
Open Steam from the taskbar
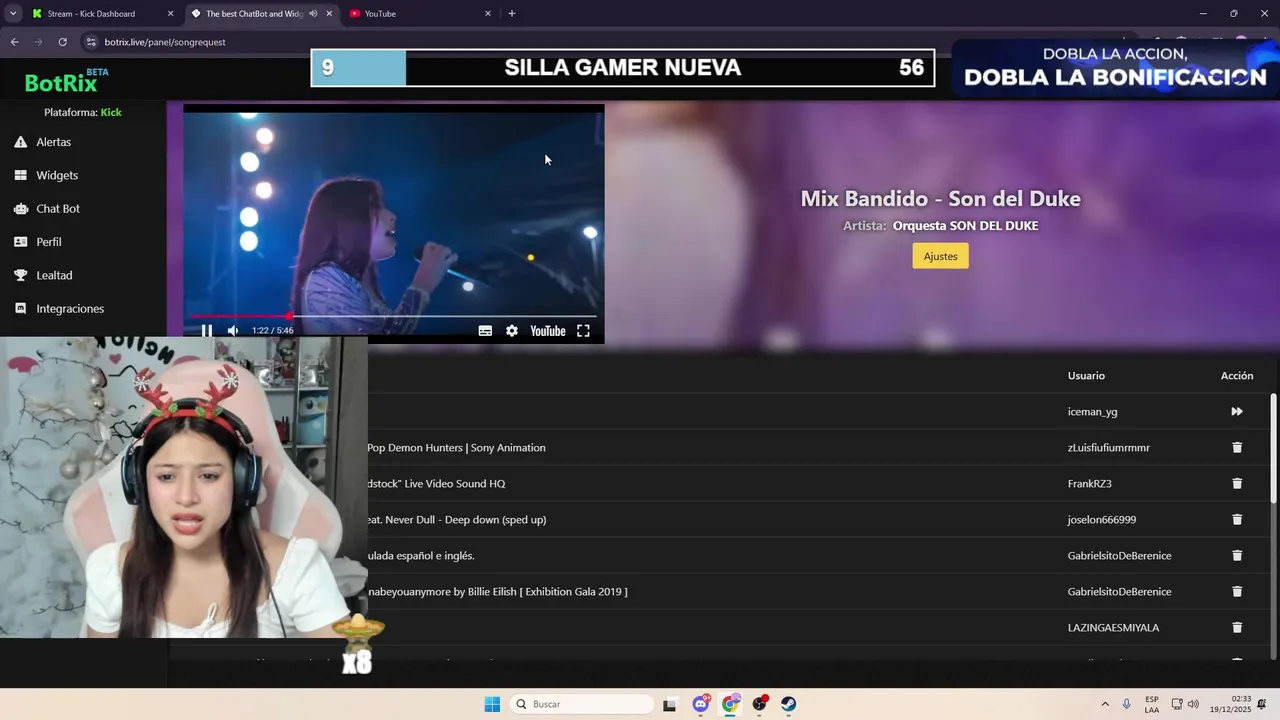click(x=789, y=704)
